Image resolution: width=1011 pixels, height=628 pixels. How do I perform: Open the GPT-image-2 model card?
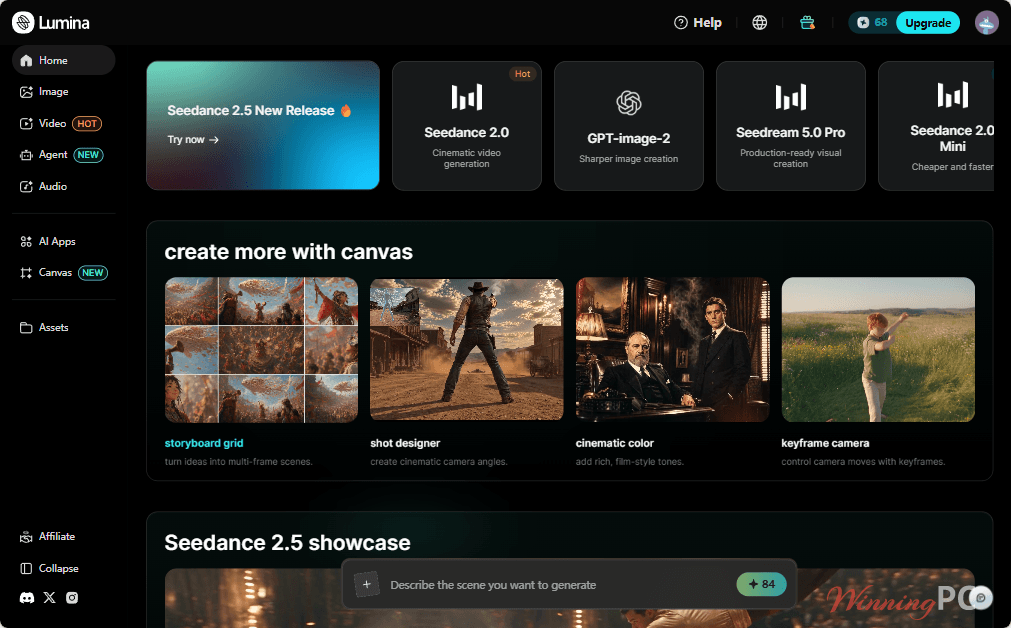coord(629,126)
